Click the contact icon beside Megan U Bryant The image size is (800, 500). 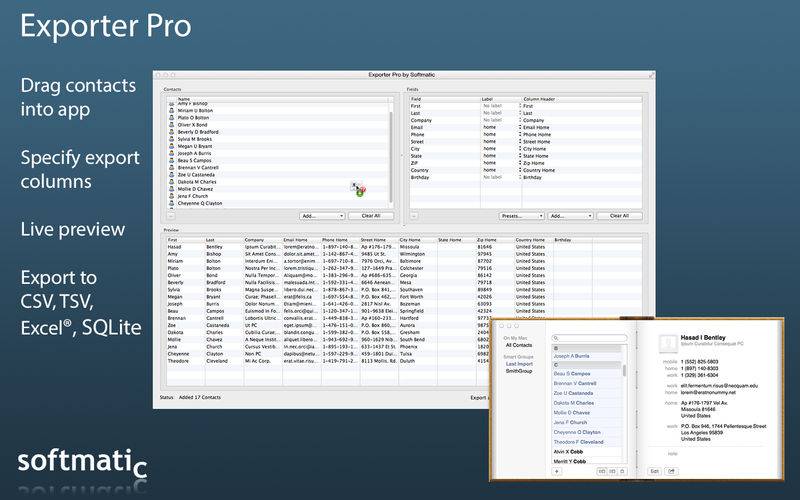pyautogui.click(x=171, y=146)
